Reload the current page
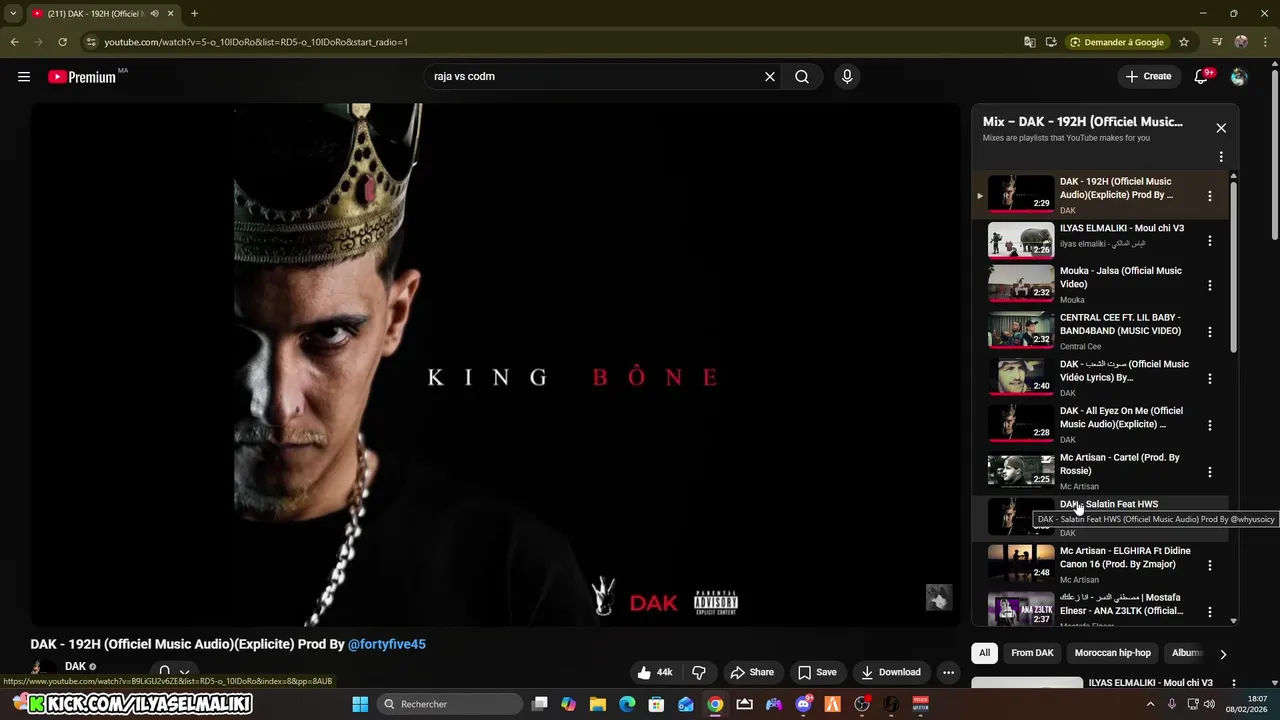 [x=62, y=42]
